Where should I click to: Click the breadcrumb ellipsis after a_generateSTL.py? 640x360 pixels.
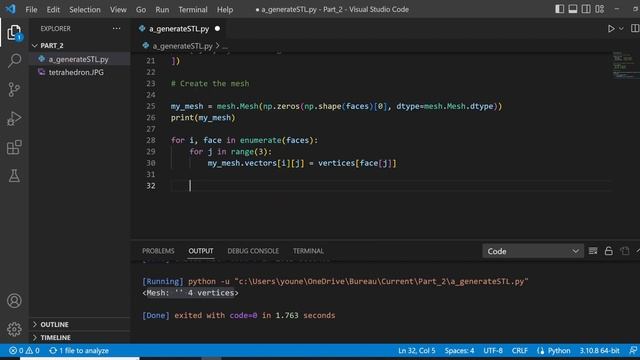225,46
